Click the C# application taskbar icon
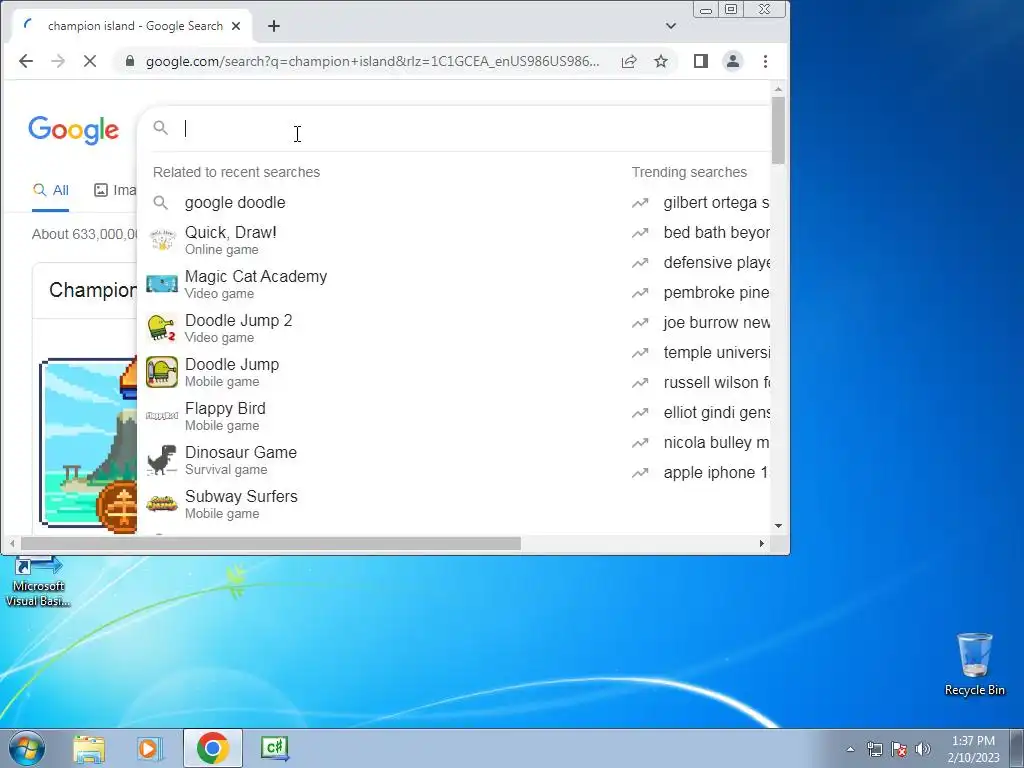Screen dimensions: 1024x768 point(274,748)
